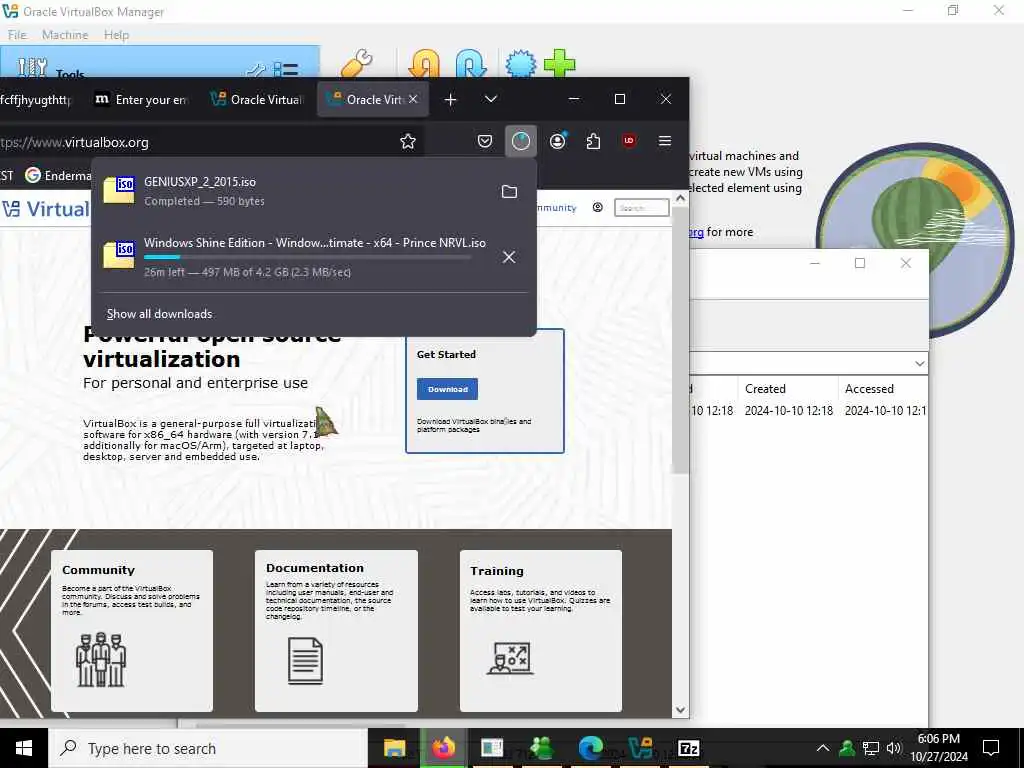Cancel the Windows Shine Edition download
This screenshot has height=768, width=1024.
[509, 257]
